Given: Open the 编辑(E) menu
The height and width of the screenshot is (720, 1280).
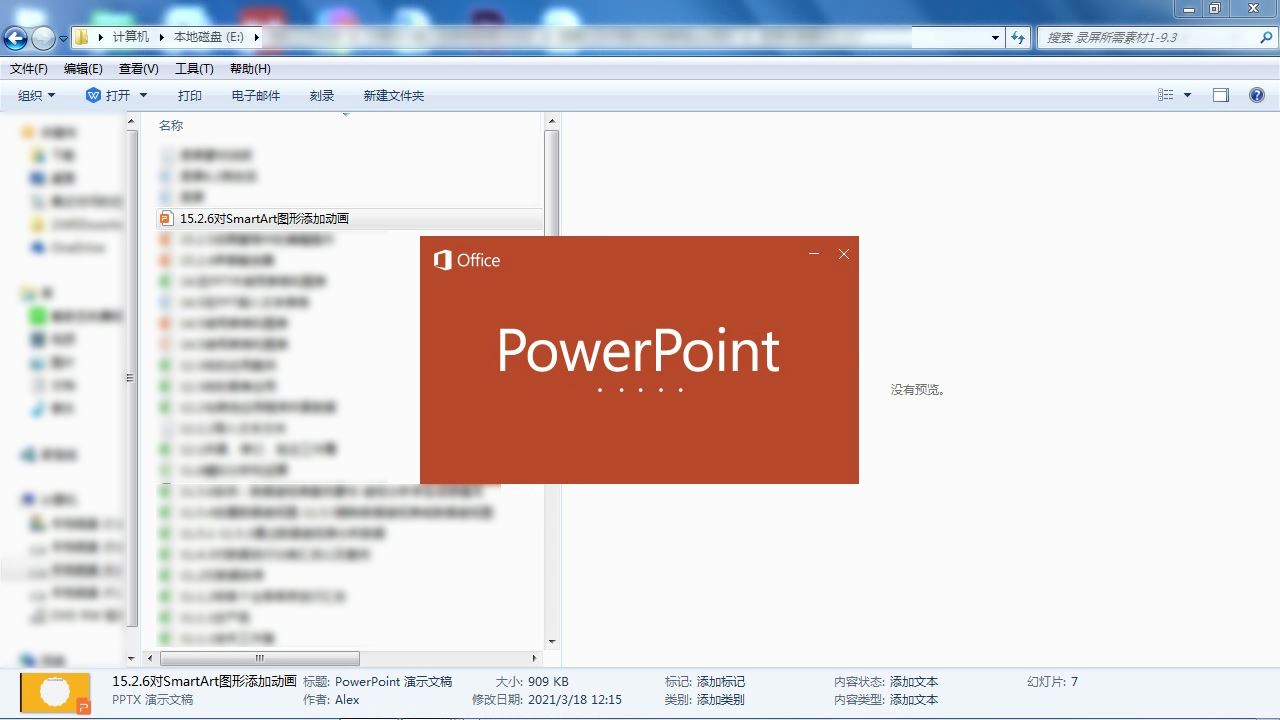Looking at the screenshot, I should tap(83, 69).
